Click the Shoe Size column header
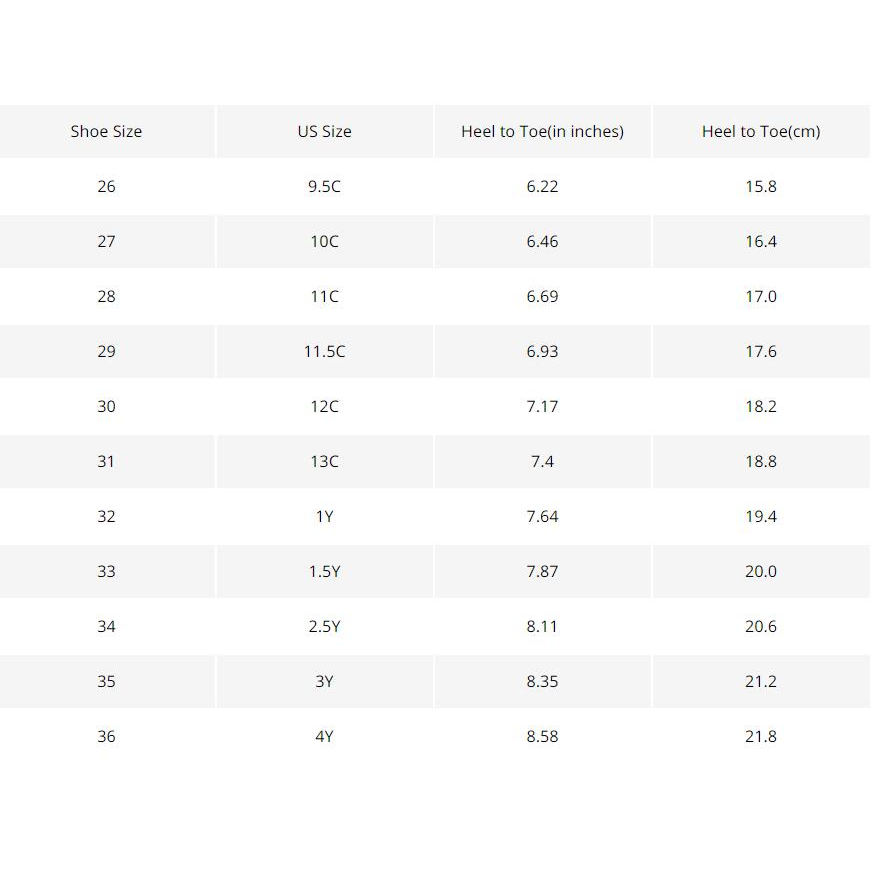This screenshot has height=873, width=873. pyautogui.click(x=106, y=131)
